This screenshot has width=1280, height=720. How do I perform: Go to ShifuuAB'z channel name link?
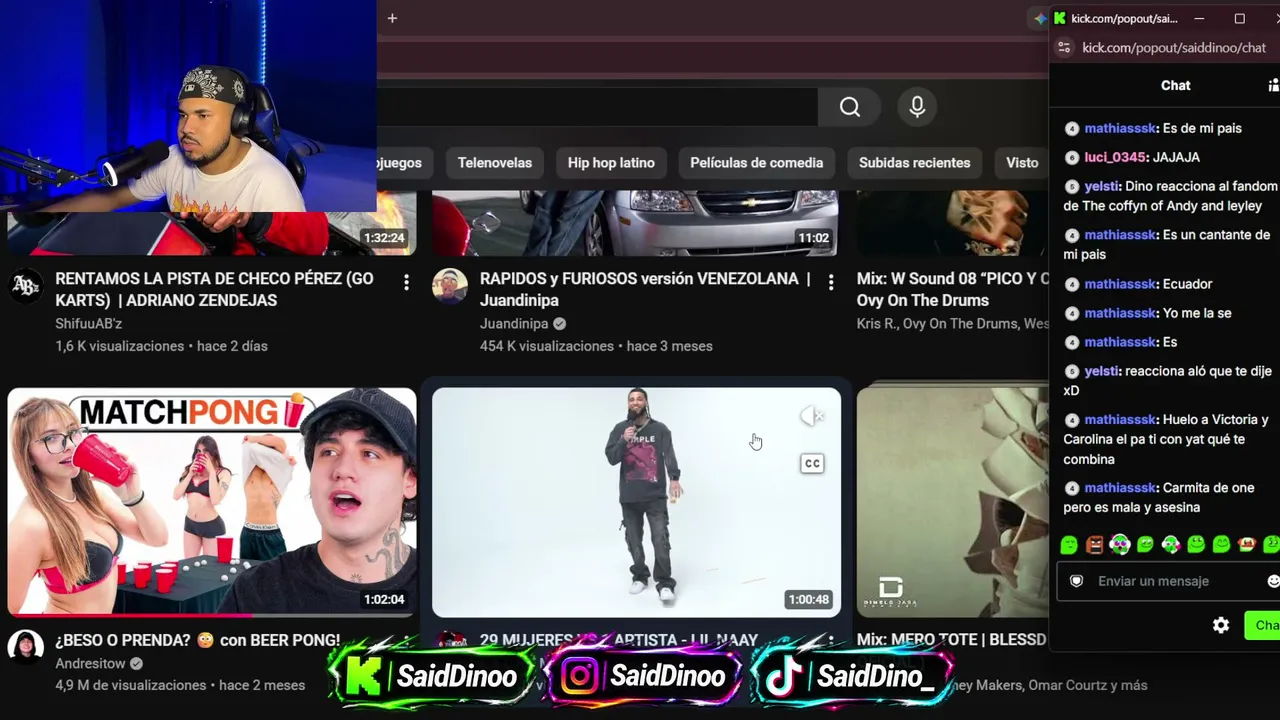pos(89,324)
